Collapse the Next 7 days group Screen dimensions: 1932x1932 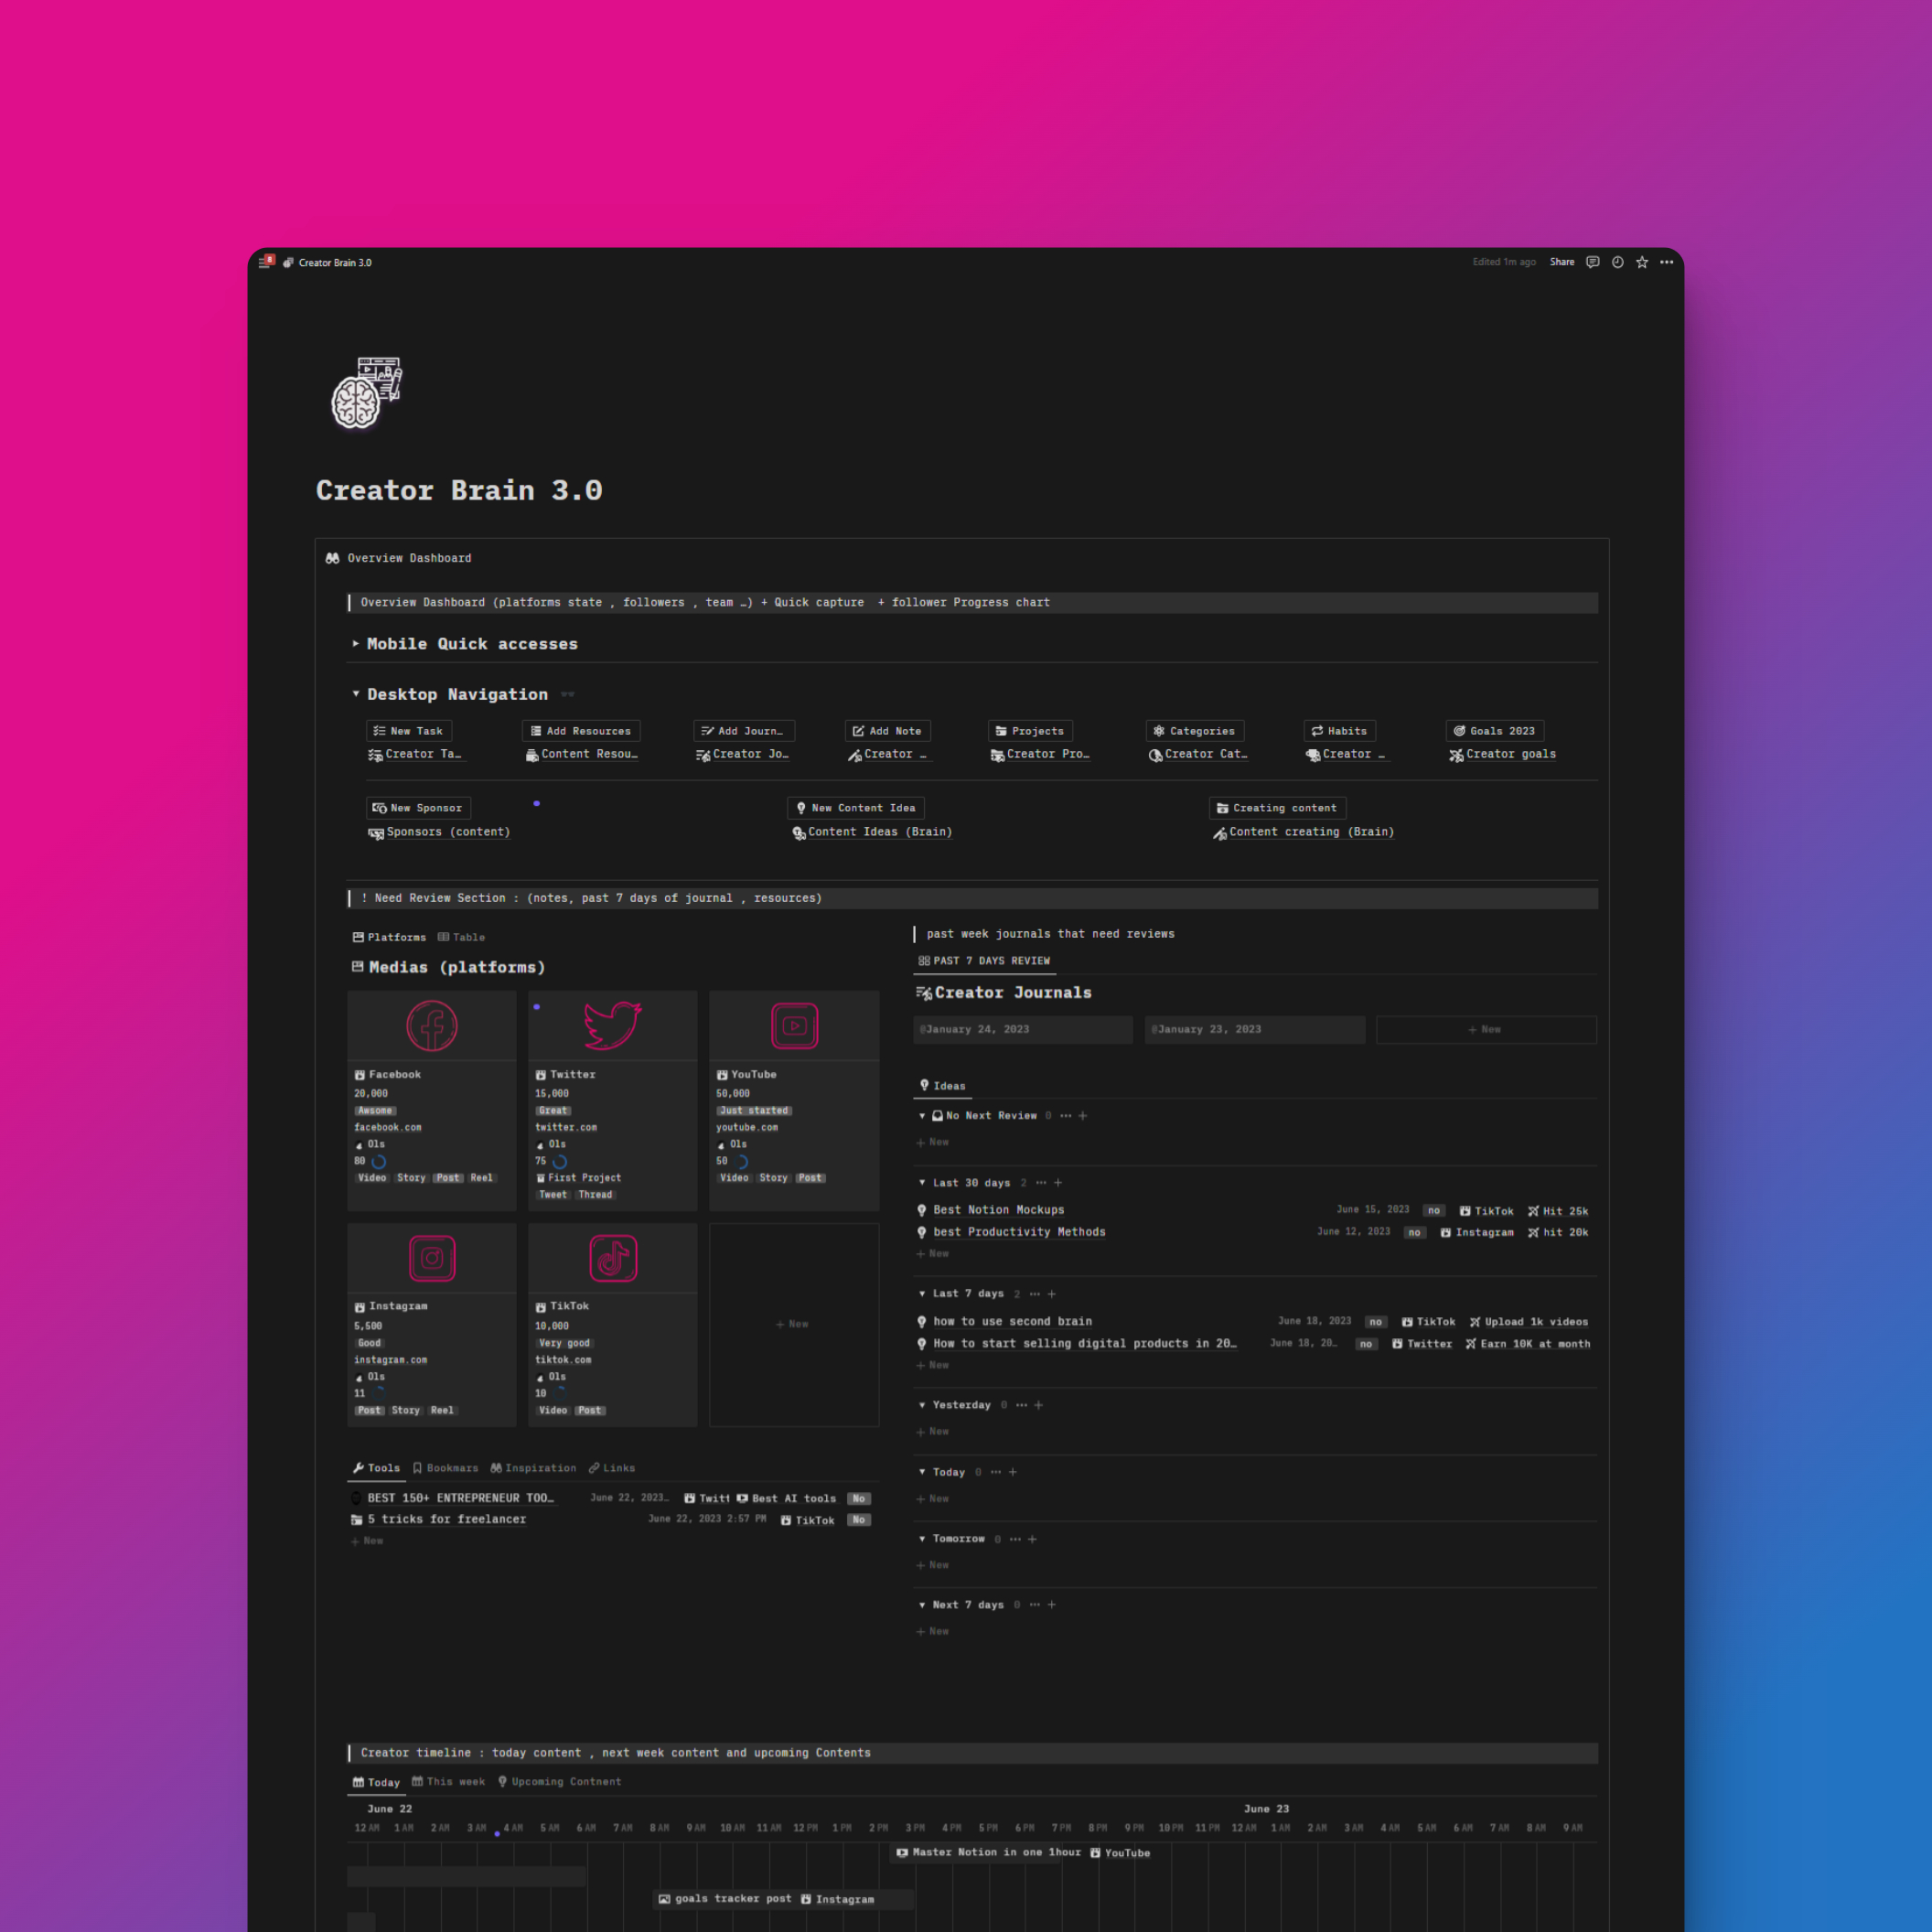(x=922, y=1605)
